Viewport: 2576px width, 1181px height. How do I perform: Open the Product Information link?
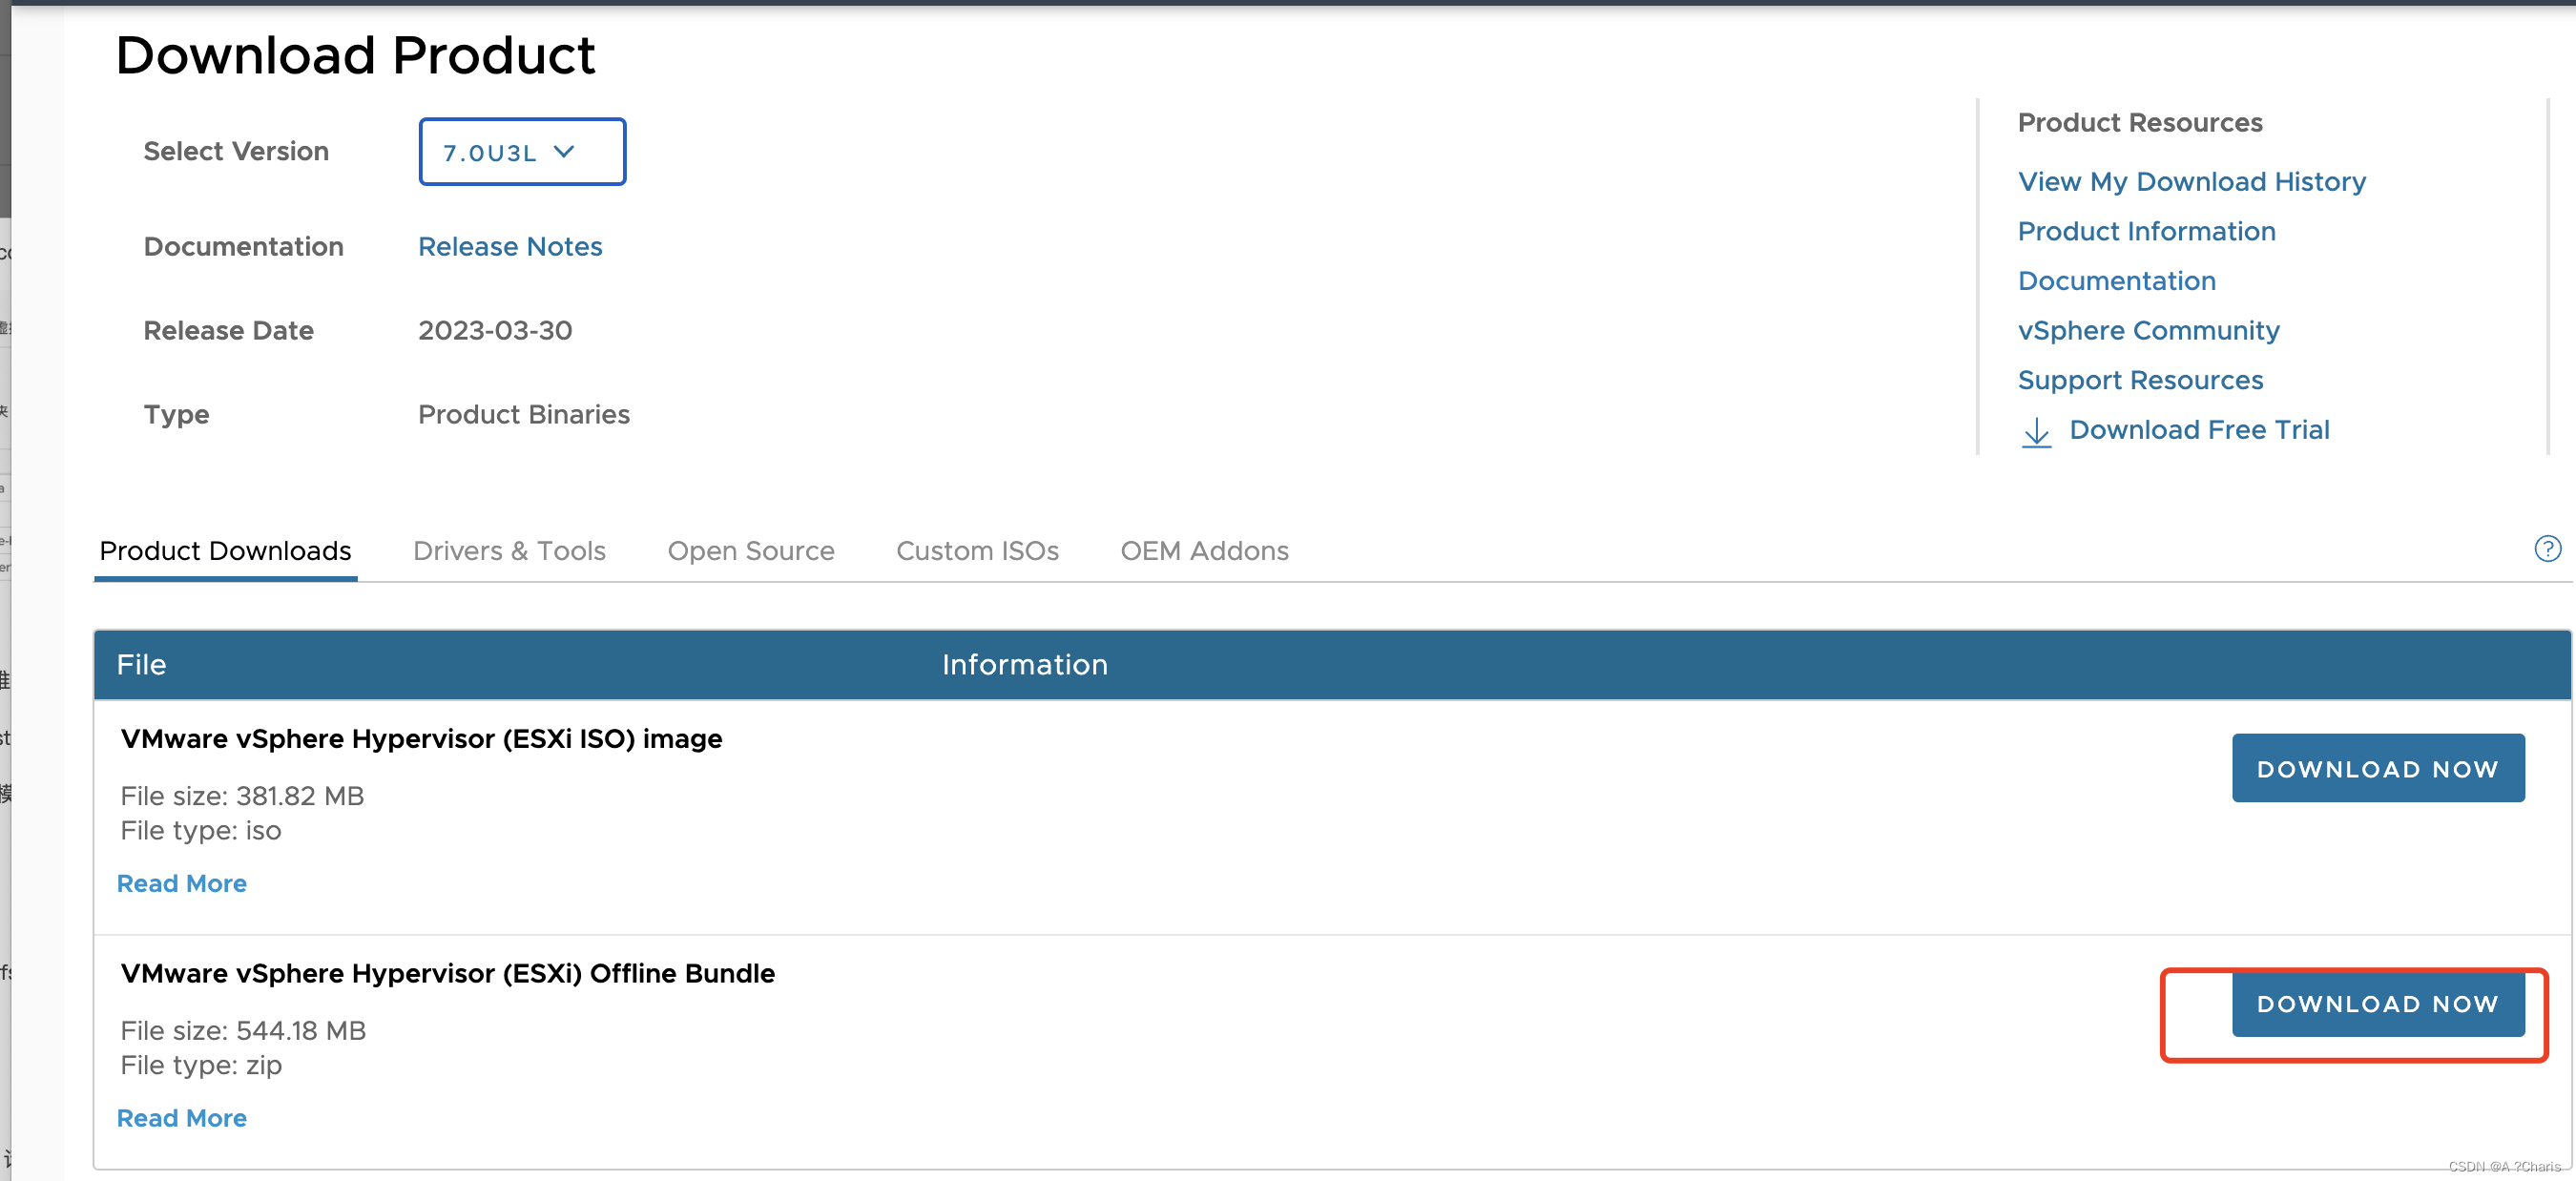2147,231
